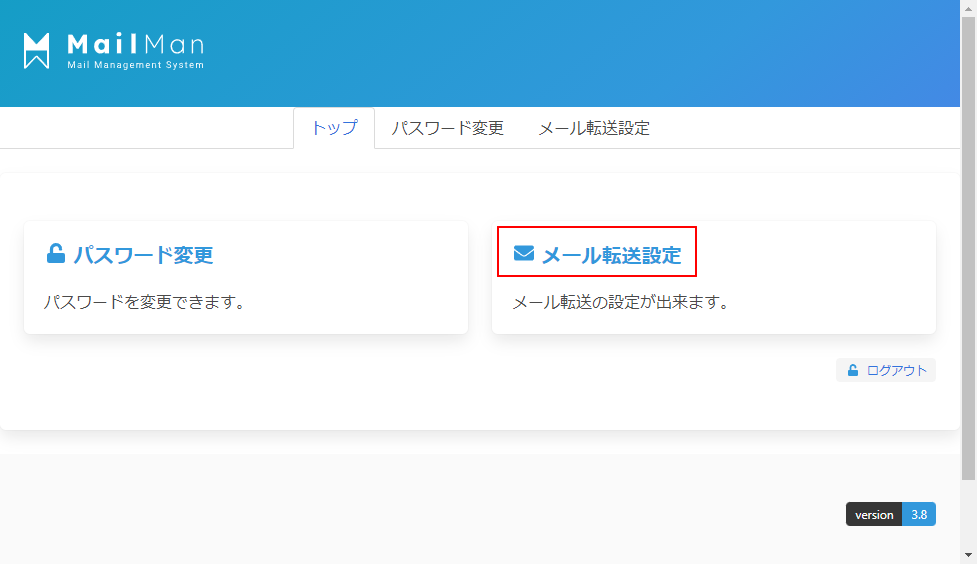This screenshot has width=977, height=564.
Task: Click the MailMan wordmark text in header
Action: pos(135,44)
